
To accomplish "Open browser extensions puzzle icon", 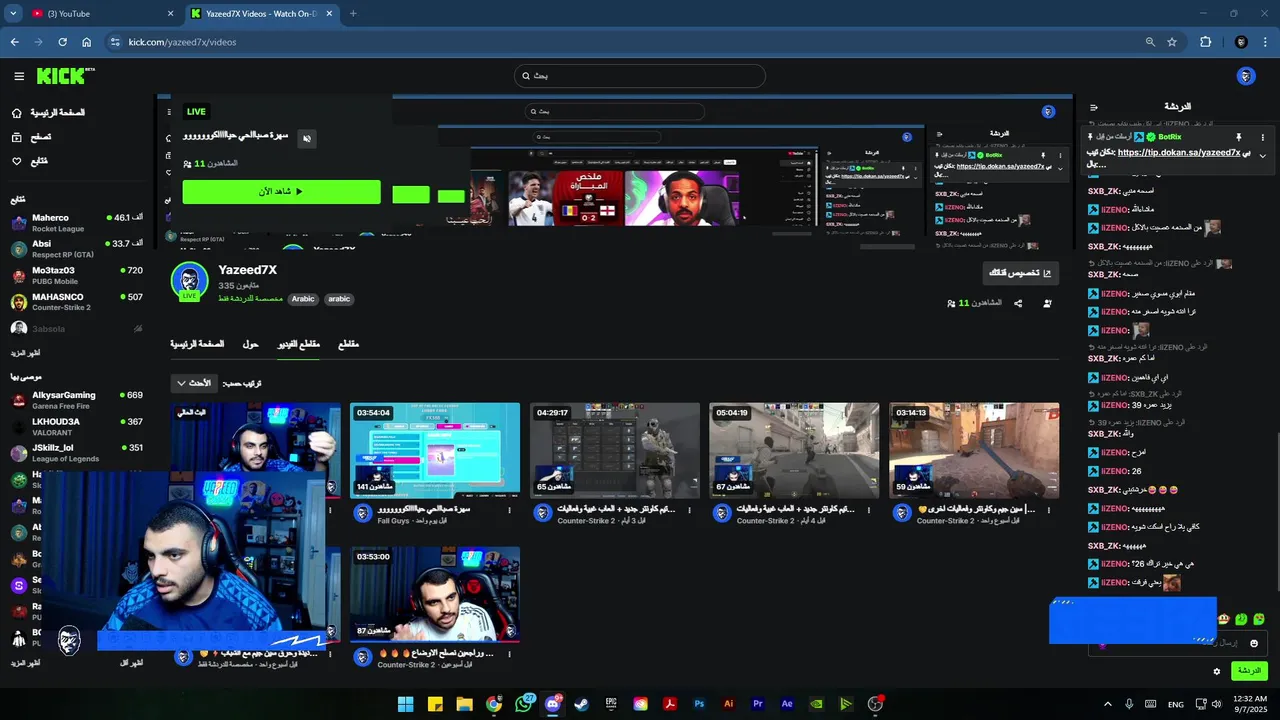I will [x=1205, y=42].
